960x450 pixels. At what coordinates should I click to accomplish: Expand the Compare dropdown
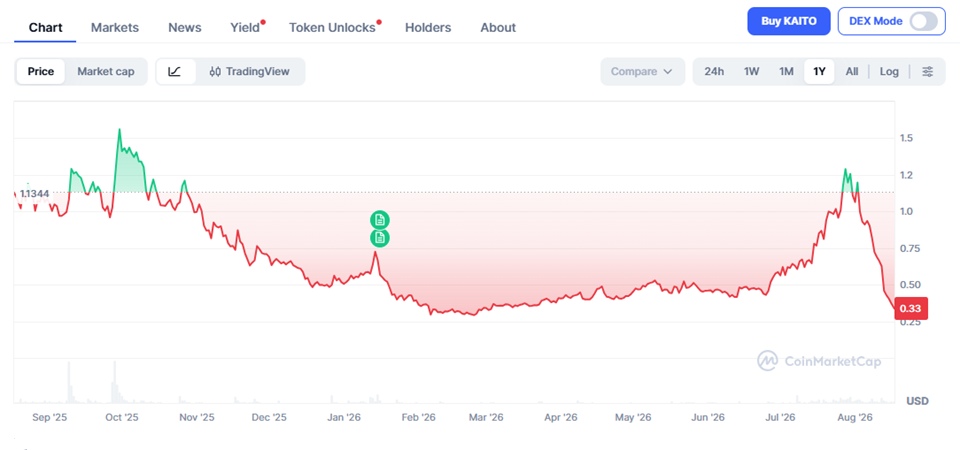[642, 72]
